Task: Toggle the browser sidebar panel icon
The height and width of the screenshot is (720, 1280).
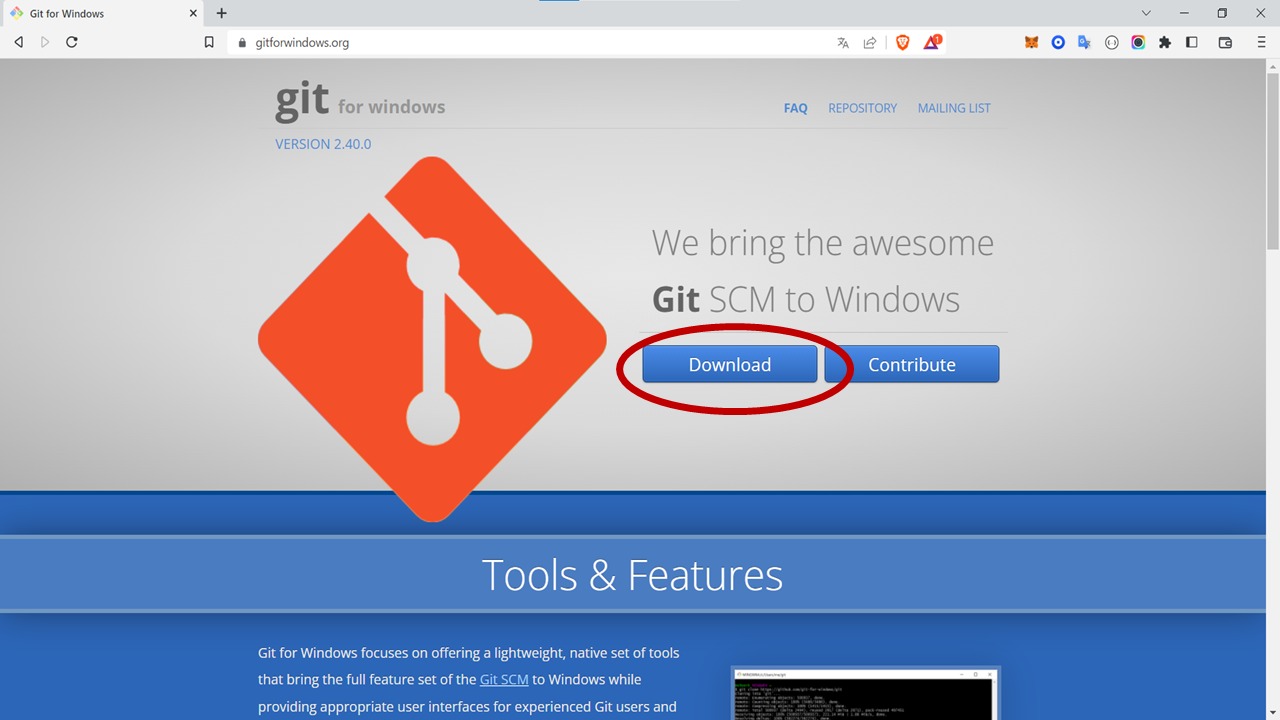Action: (1192, 42)
